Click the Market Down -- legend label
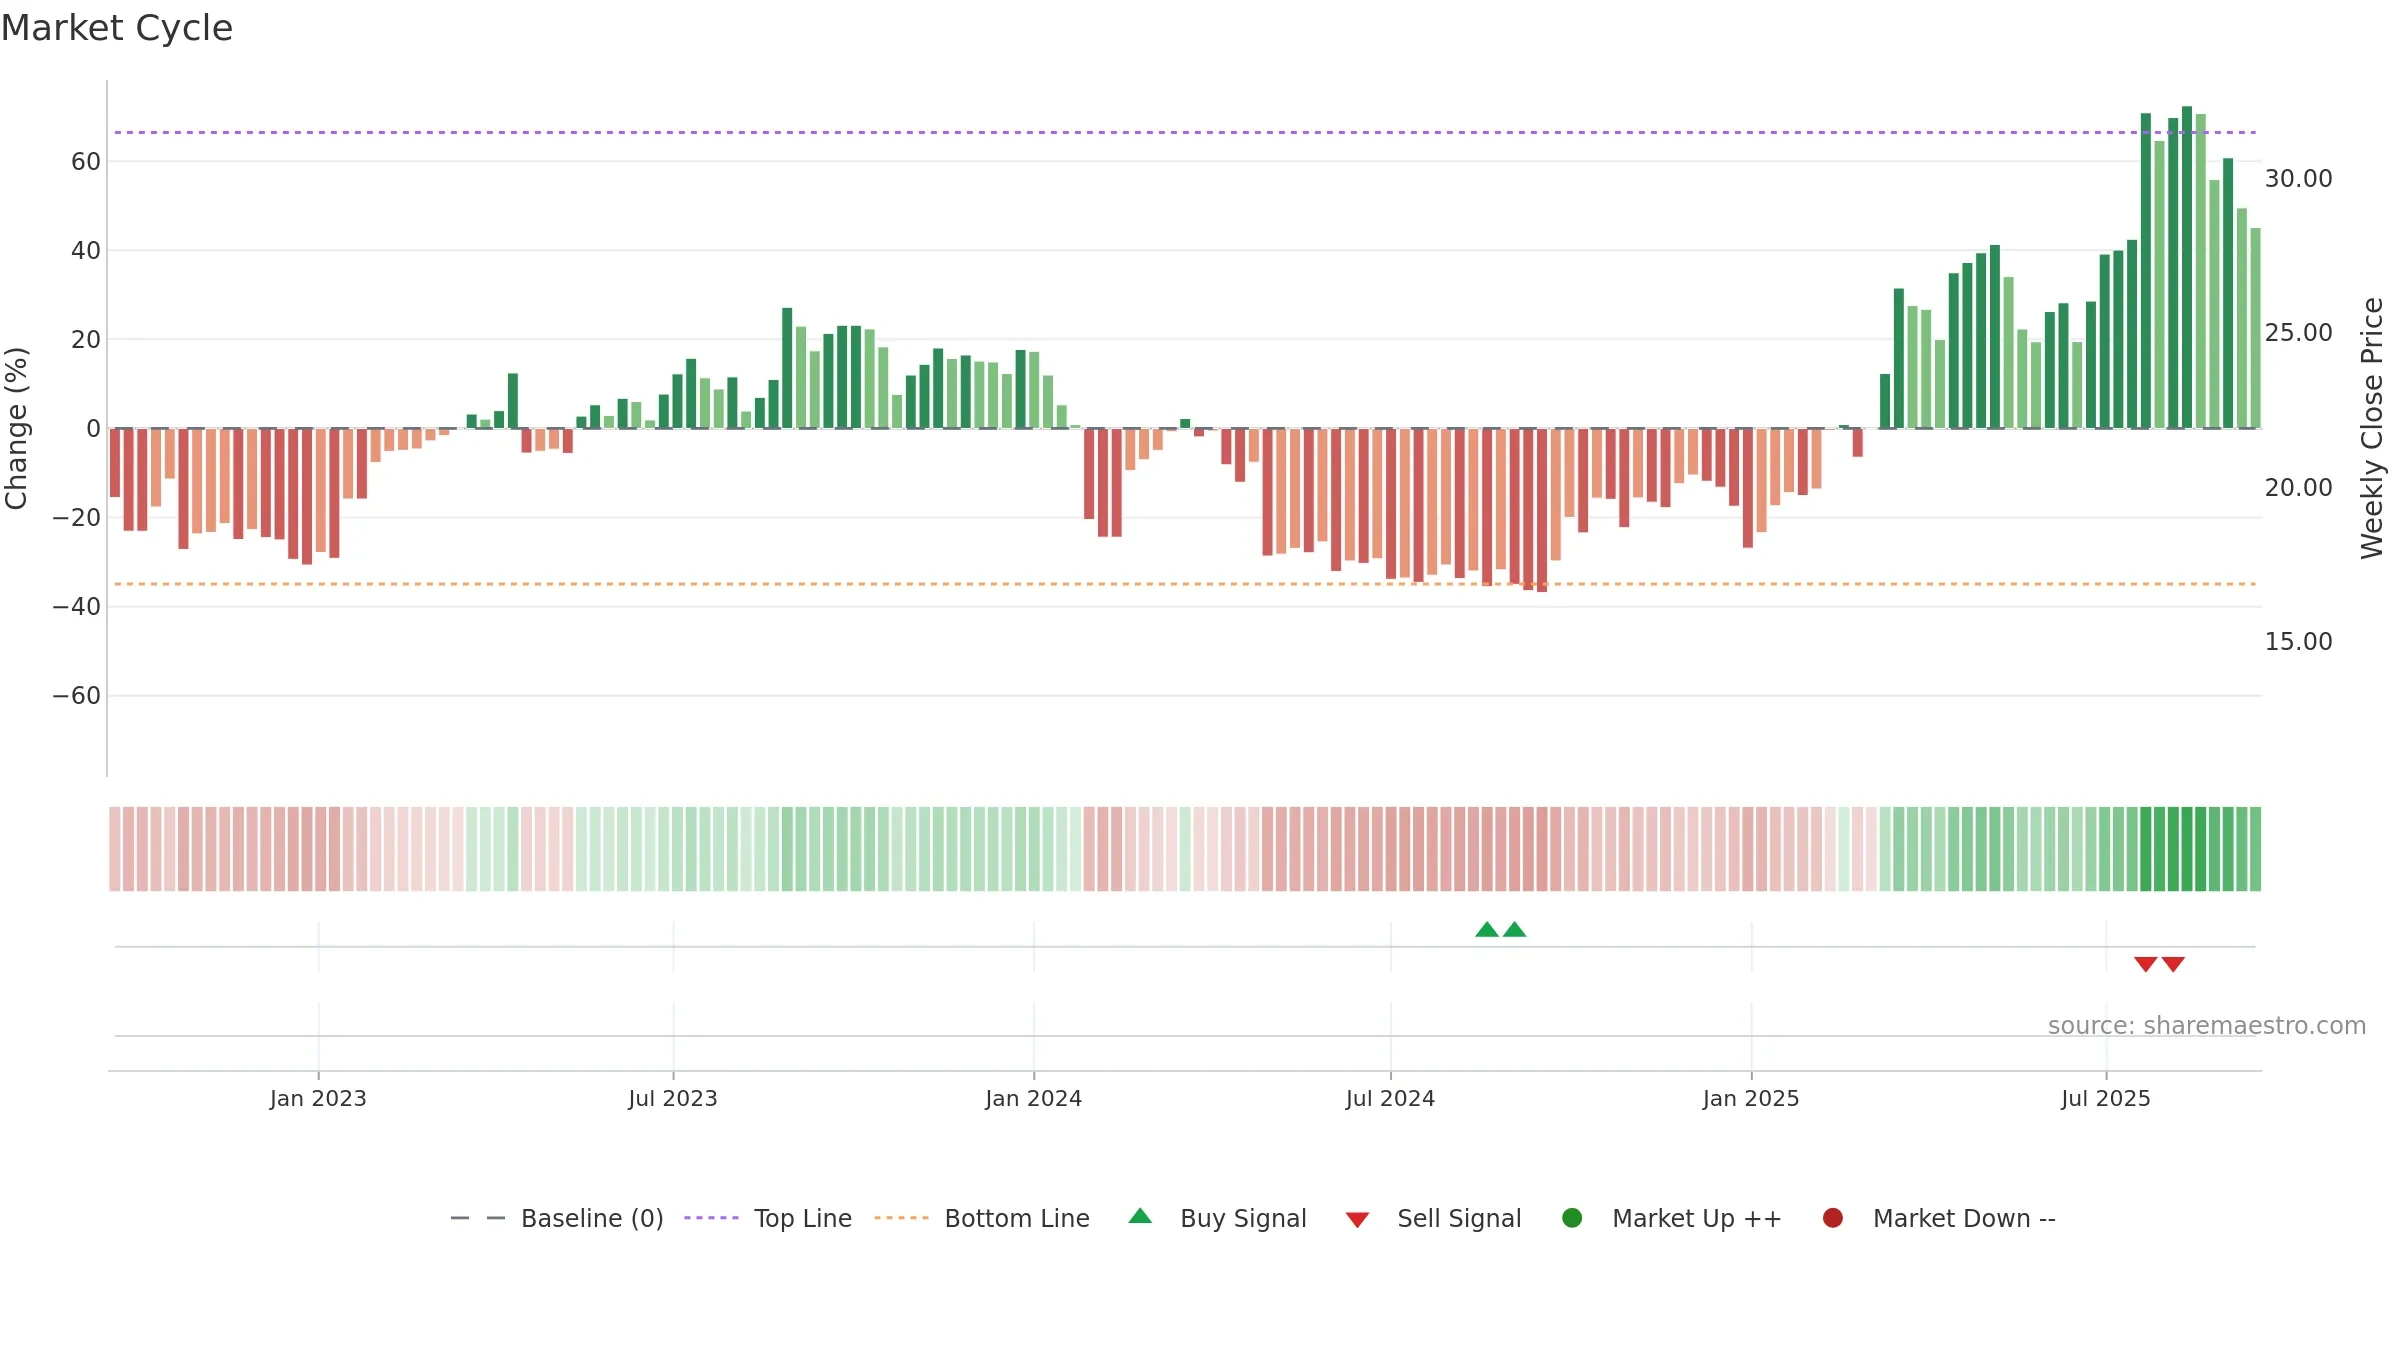Viewport: 2400px width, 1350px height. (x=1964, y=1218)
